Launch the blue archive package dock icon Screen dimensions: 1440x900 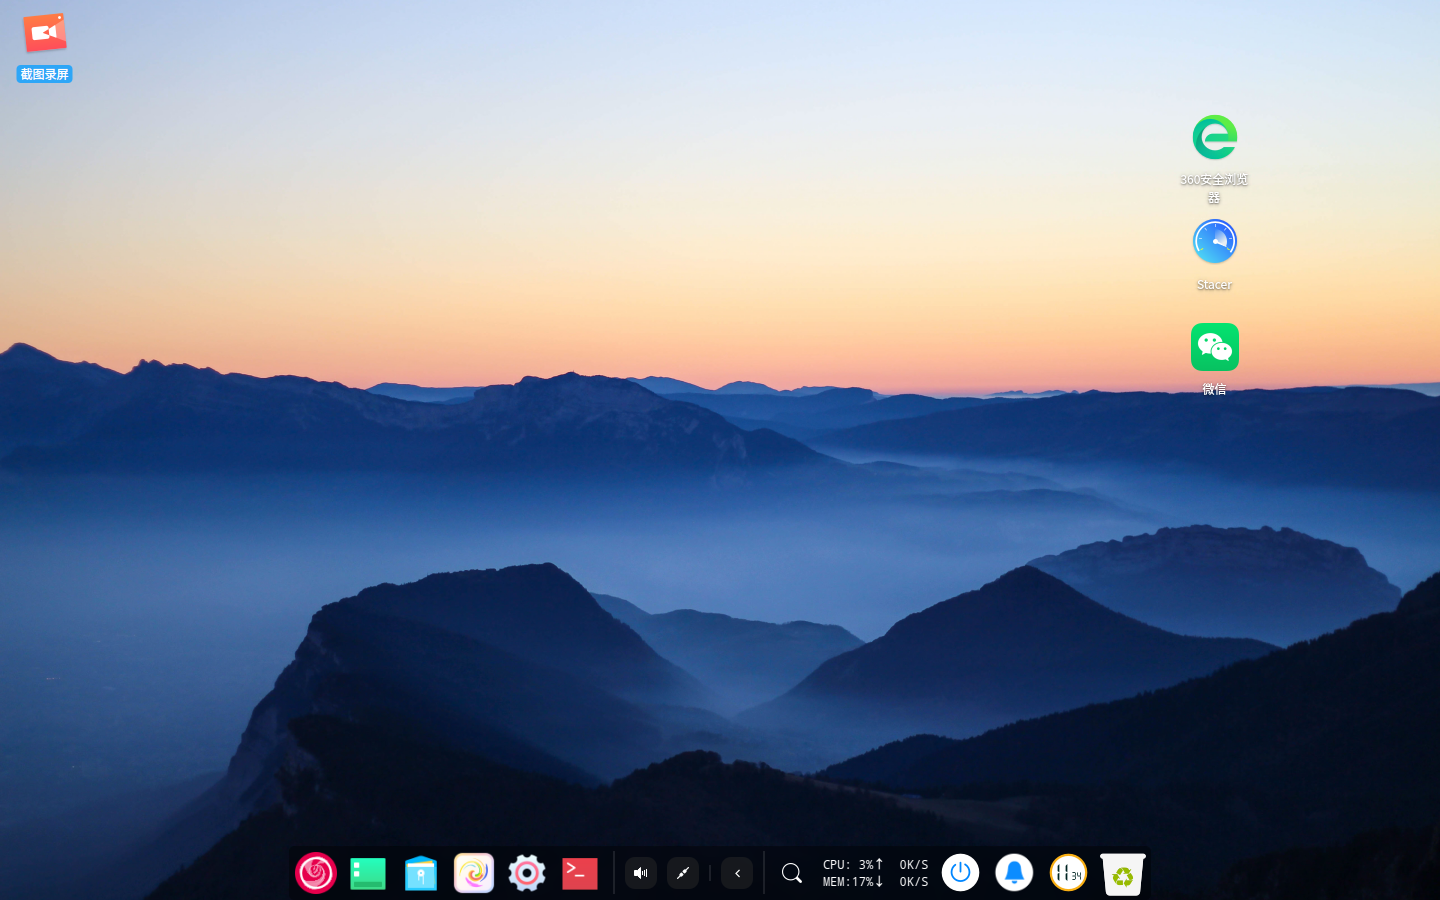point(421,873)
